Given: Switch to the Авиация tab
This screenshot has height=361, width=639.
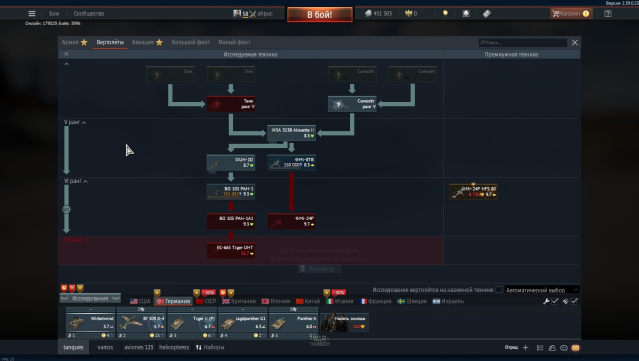Looking at the screenshot, I should pos(147,42).
